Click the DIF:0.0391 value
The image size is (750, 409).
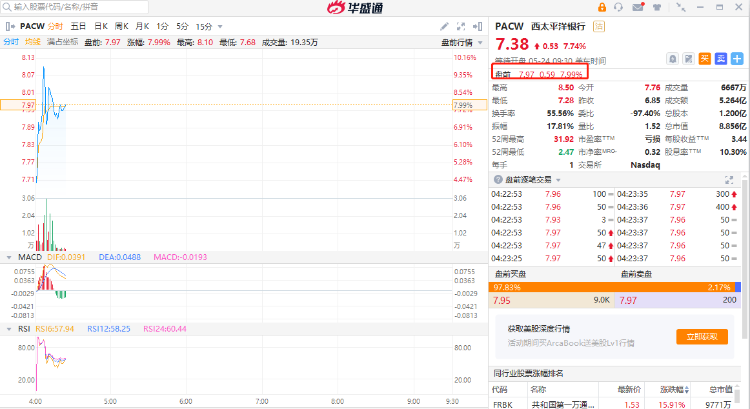[66, 257]
